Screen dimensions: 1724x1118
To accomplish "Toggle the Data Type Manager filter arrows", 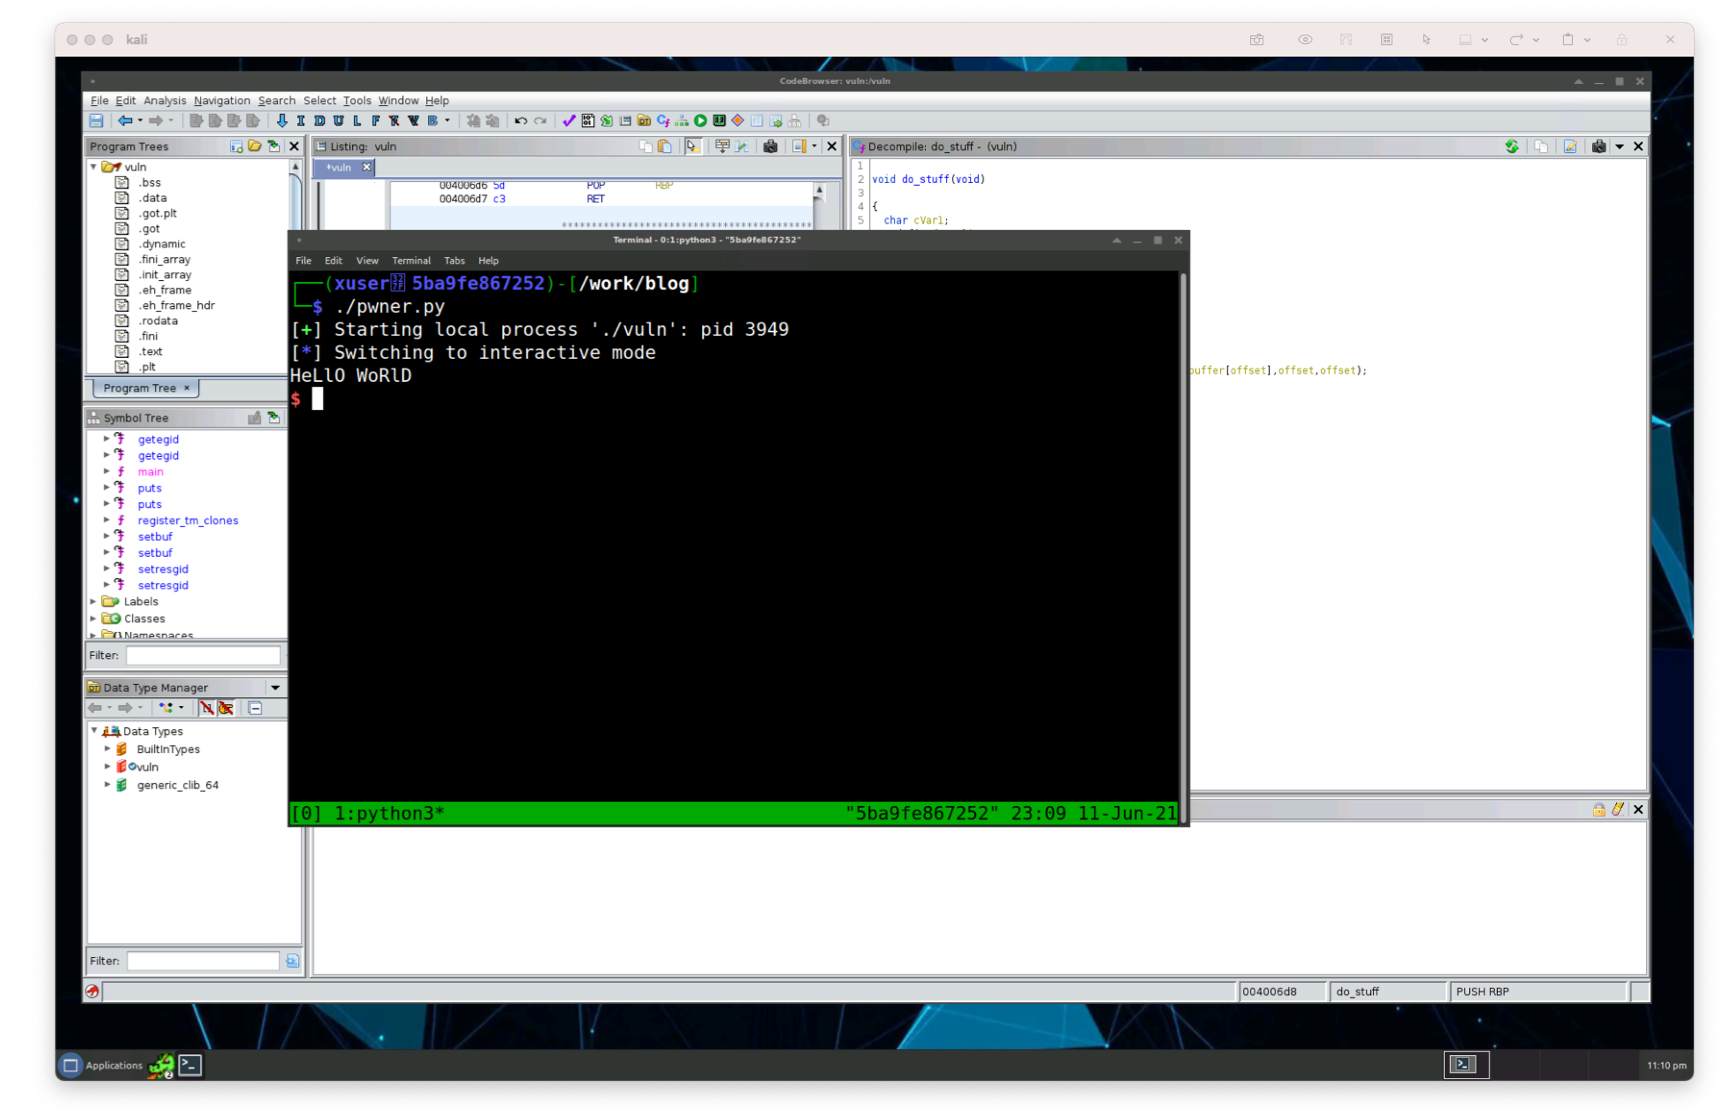I will 165,708.
